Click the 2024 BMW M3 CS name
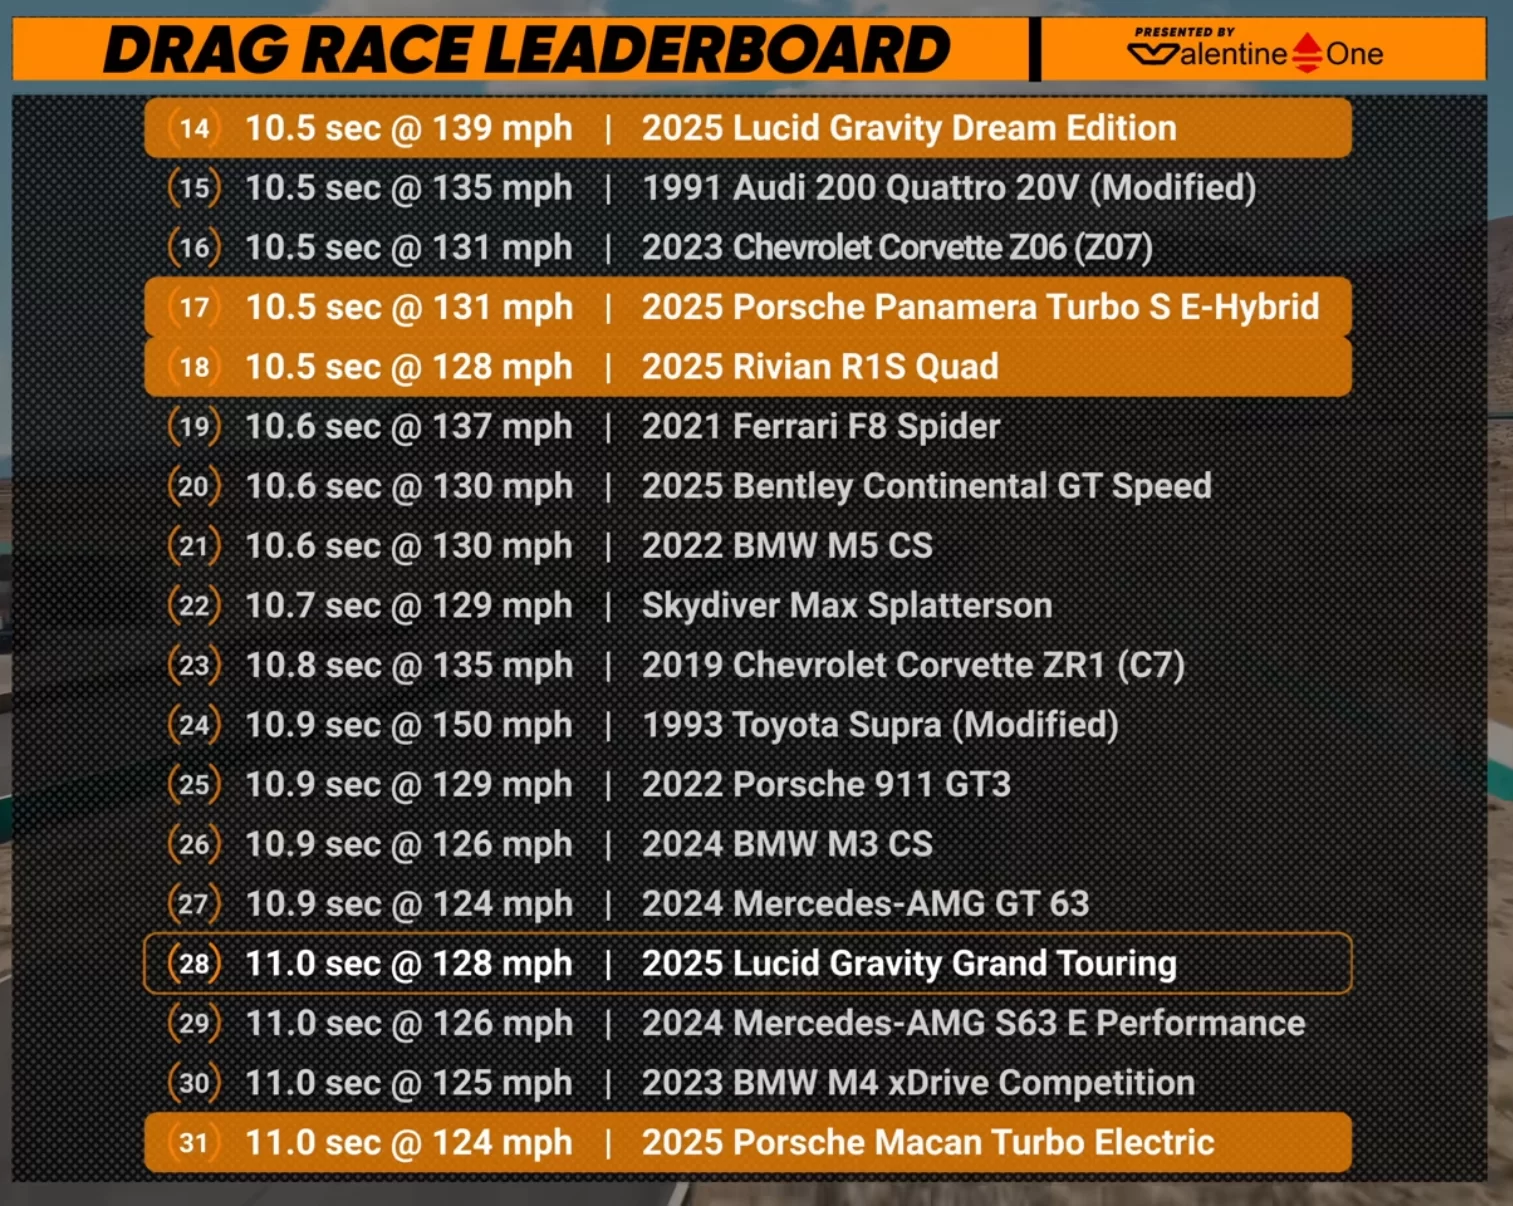1513x1206 pixels. [787, 844]
